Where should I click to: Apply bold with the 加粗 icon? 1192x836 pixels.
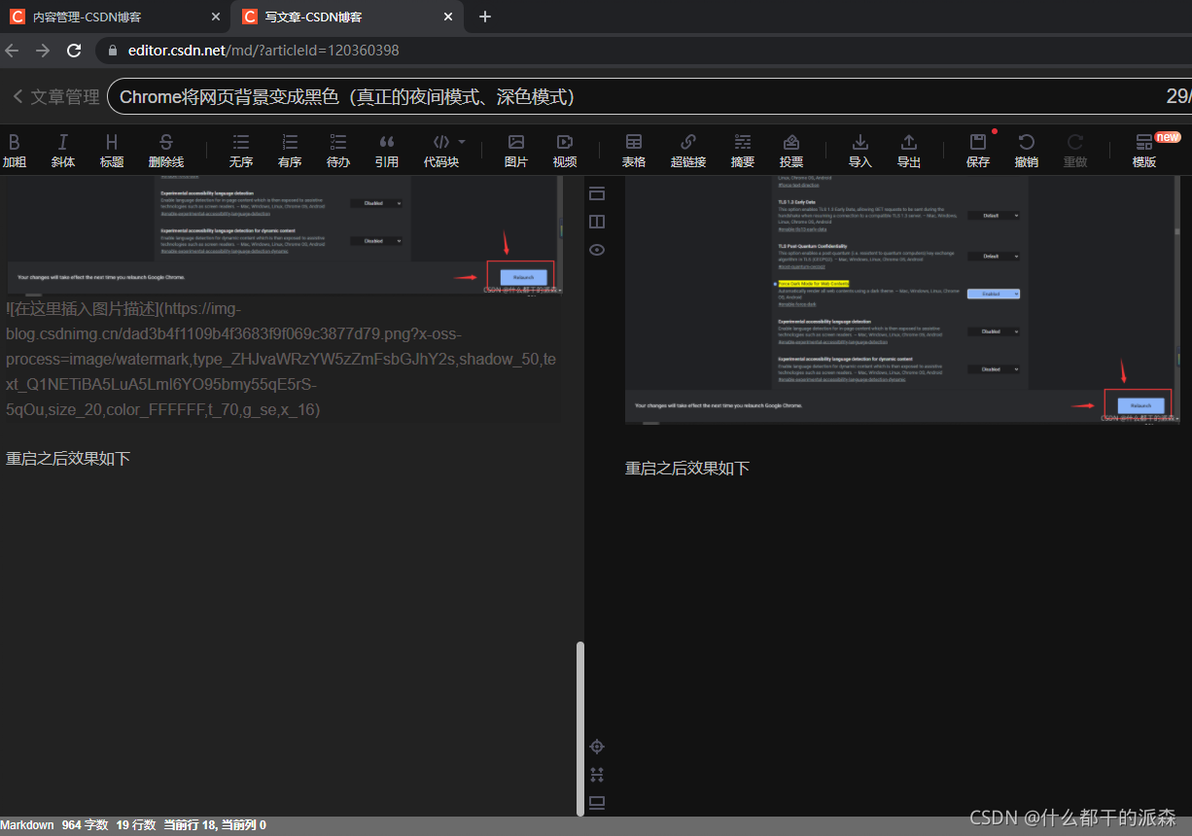coord(14,150)
